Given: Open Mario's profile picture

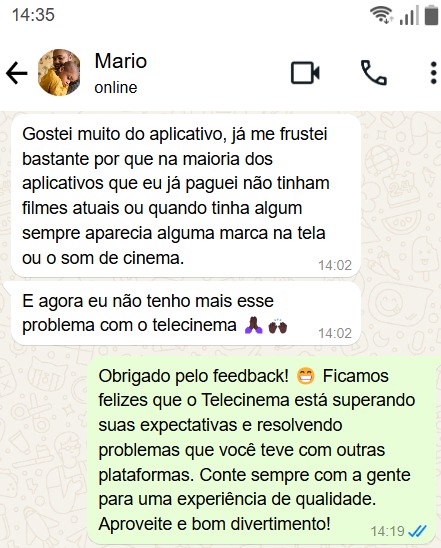Looking at the screenshot, I should click(x=59, y=73).
